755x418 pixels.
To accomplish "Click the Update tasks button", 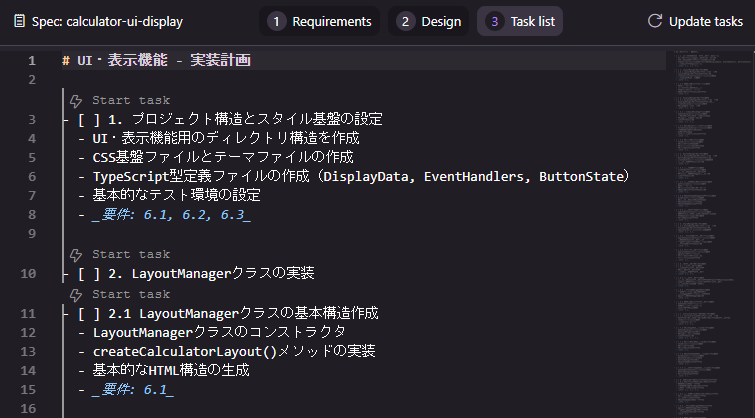I will (x=695, y=21).
